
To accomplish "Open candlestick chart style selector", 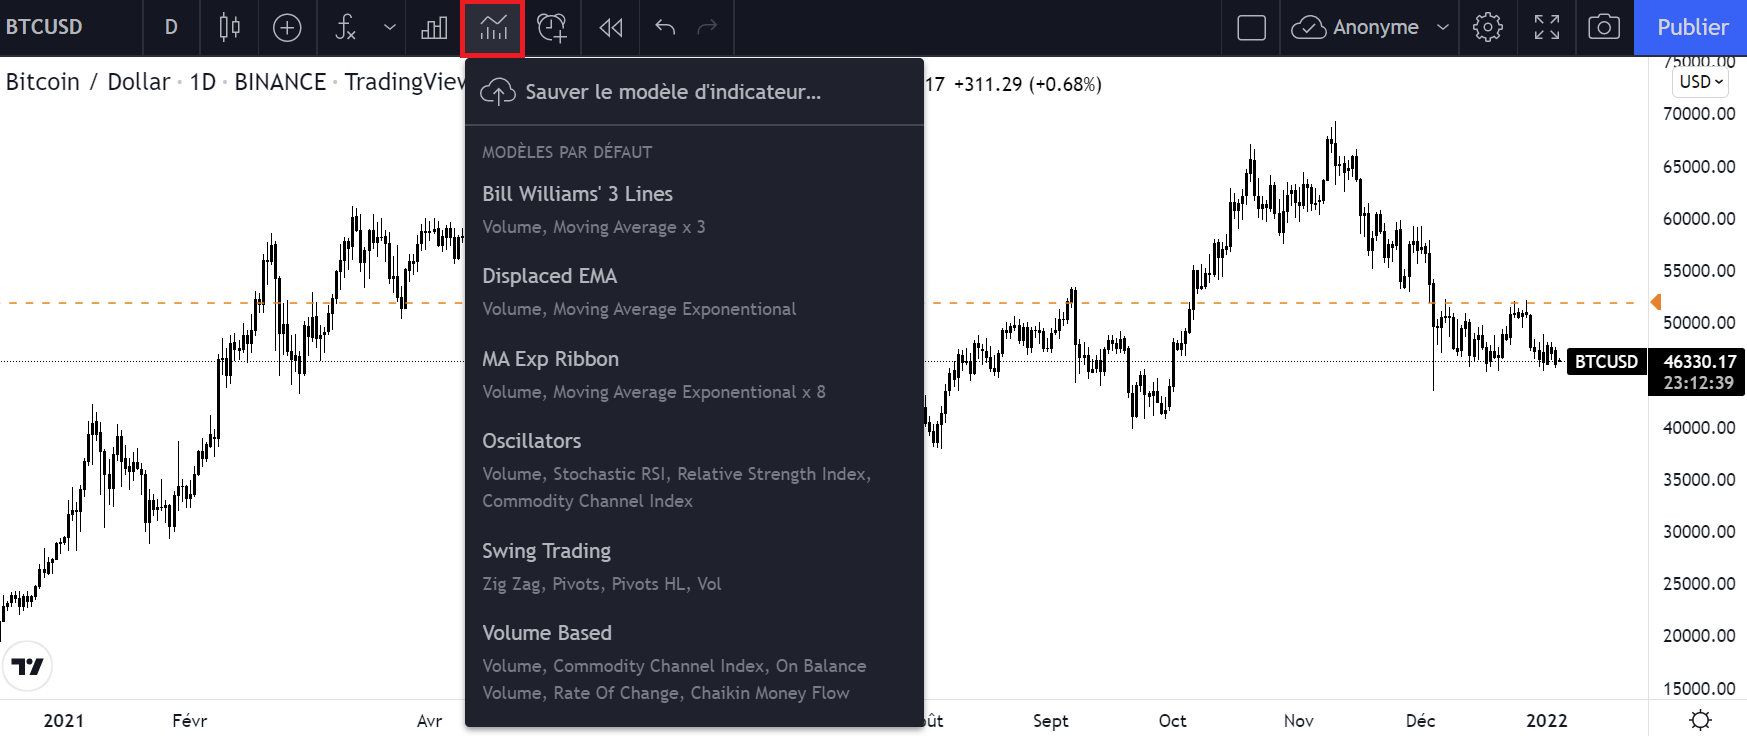I will point(229,27).
